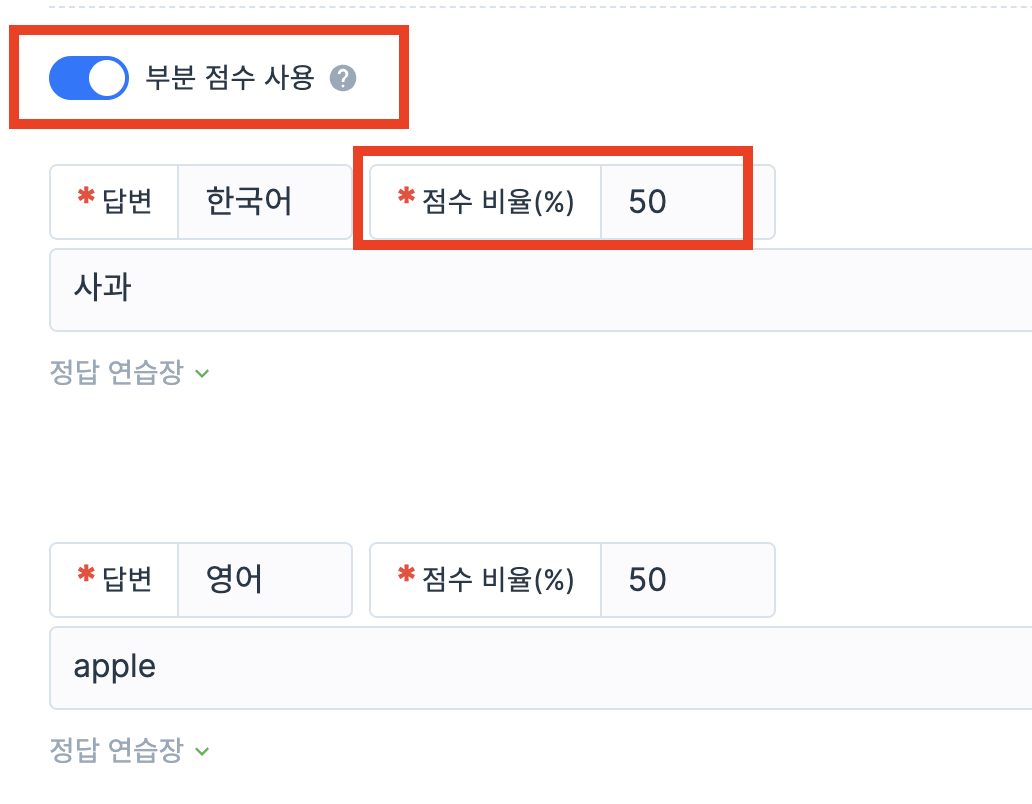1032x804 pixels.
Task: Click red asterisk before 답변 in 한국어 row
Action: click(x=86, y=198)
